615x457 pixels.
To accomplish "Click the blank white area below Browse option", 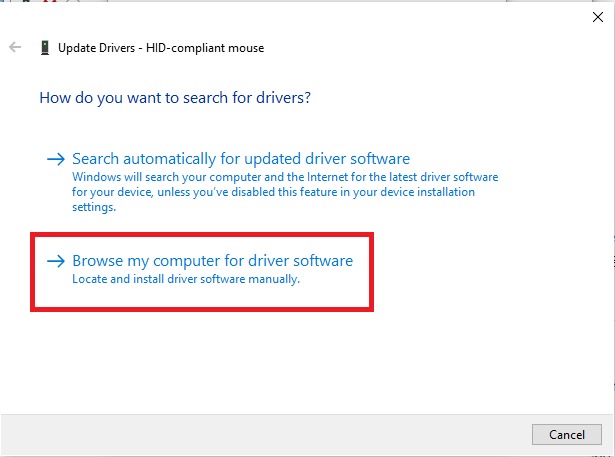I will (300, 360).
